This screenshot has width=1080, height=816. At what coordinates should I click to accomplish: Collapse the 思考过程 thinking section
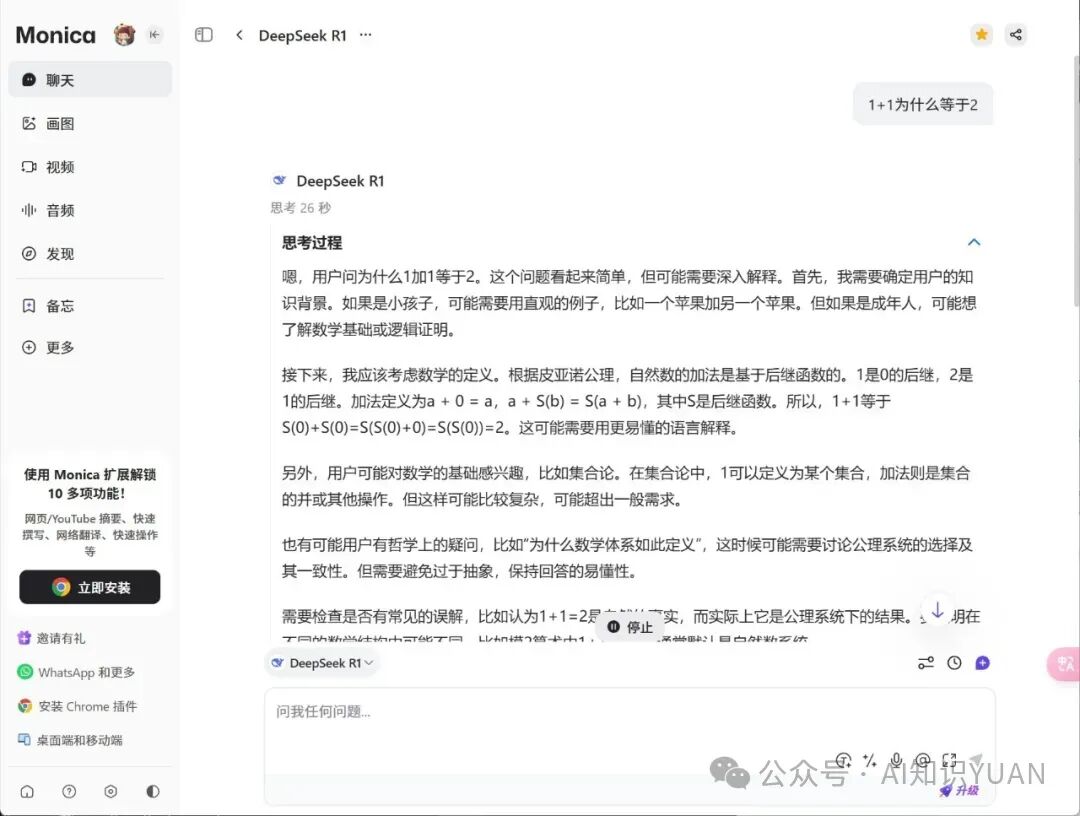[x=974, y=242]
